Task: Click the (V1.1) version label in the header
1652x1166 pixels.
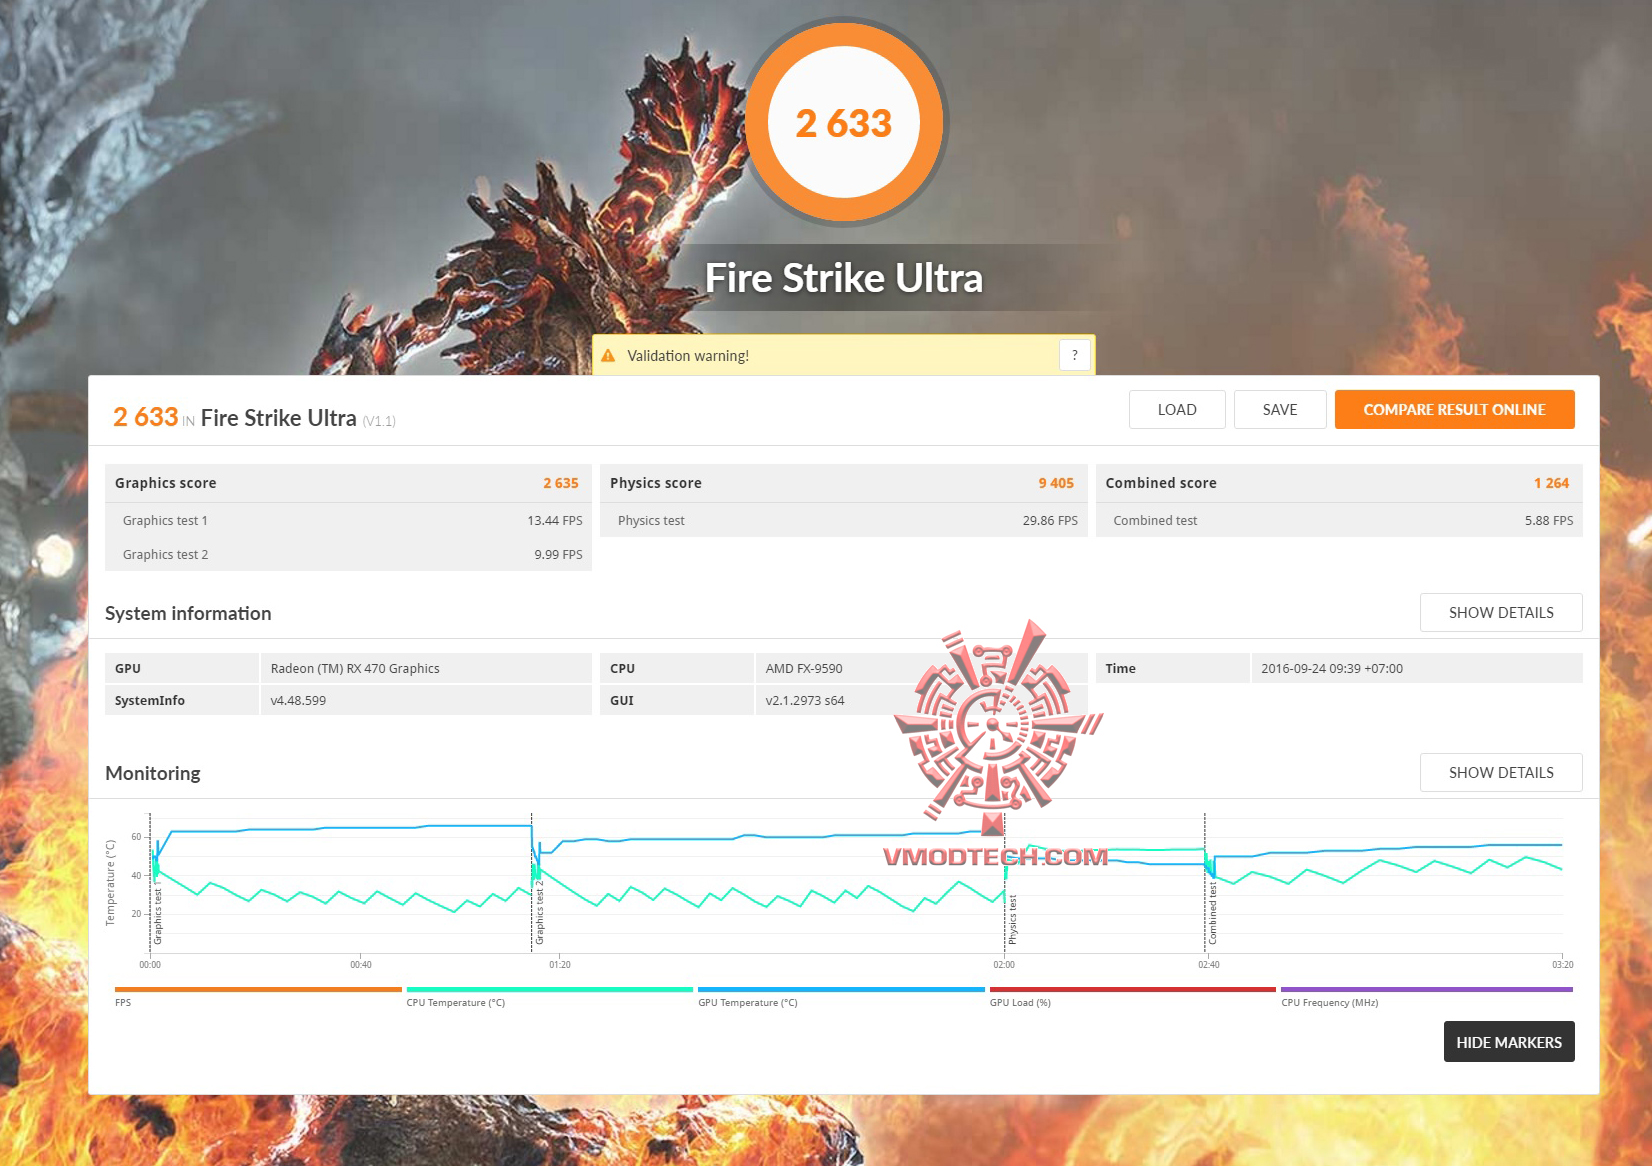Action: [x=379, y=422]
